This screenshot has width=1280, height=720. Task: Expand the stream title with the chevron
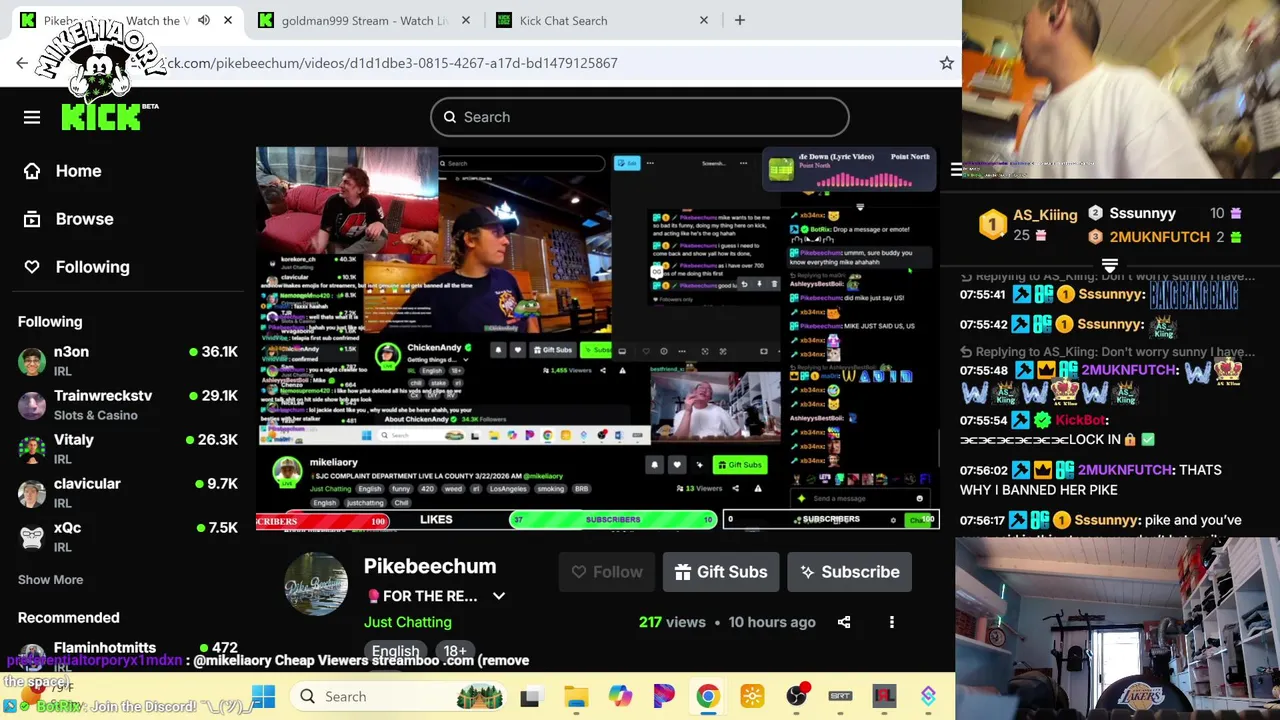click(x=498, y=596)
